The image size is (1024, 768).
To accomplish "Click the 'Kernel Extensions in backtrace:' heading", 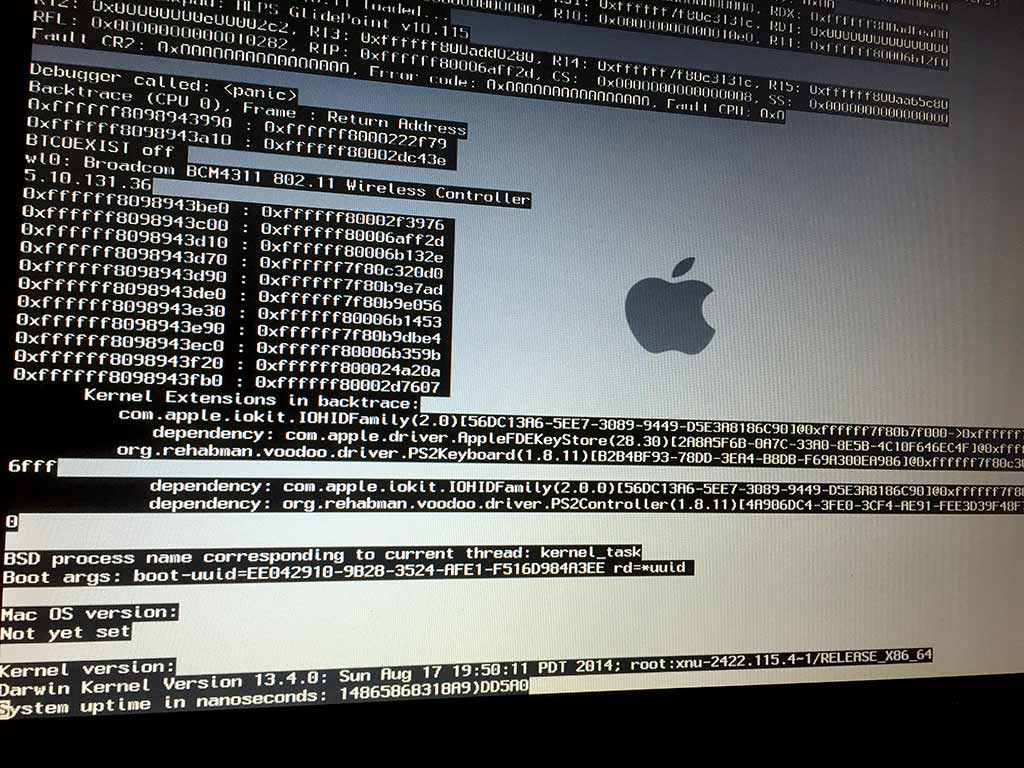I will 251,399.
